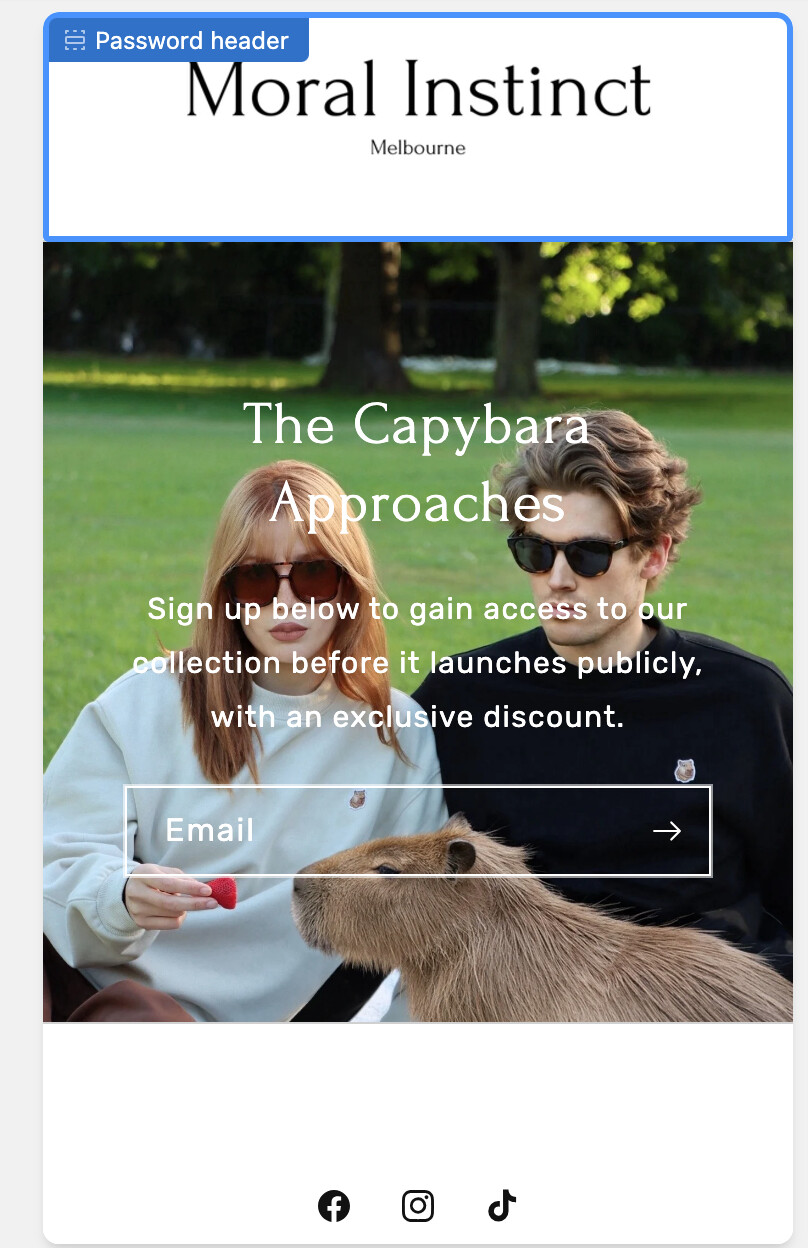
Task: Click the section icon beside Password header
Action: point(75,40)
